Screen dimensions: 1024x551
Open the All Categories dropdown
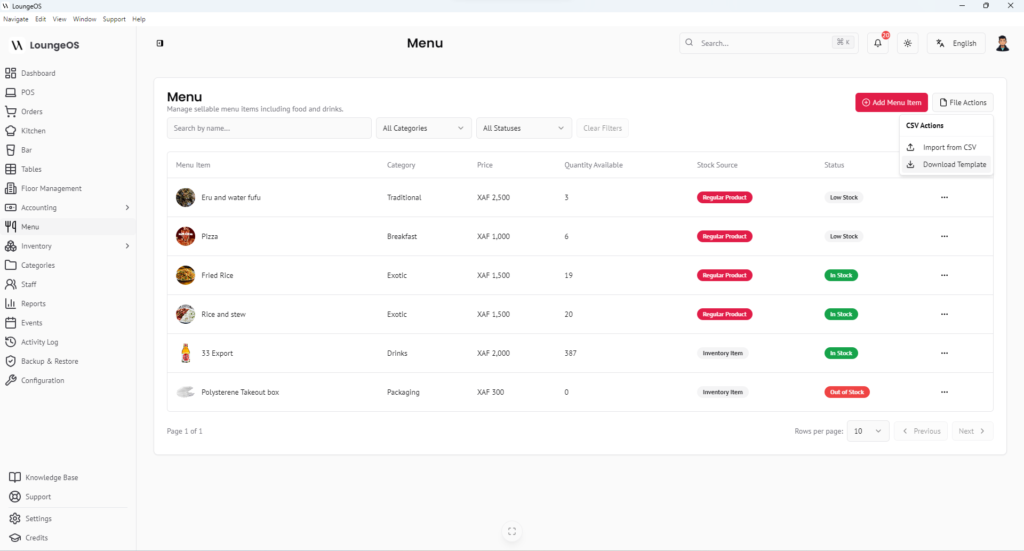click(x=423, y=128)
